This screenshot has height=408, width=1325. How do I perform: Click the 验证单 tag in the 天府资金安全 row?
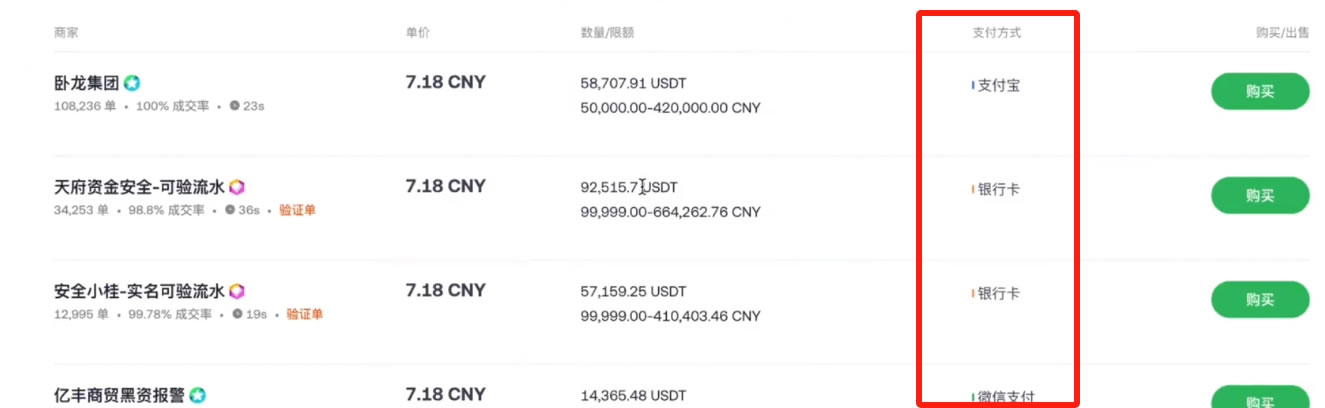coord(297,210)
